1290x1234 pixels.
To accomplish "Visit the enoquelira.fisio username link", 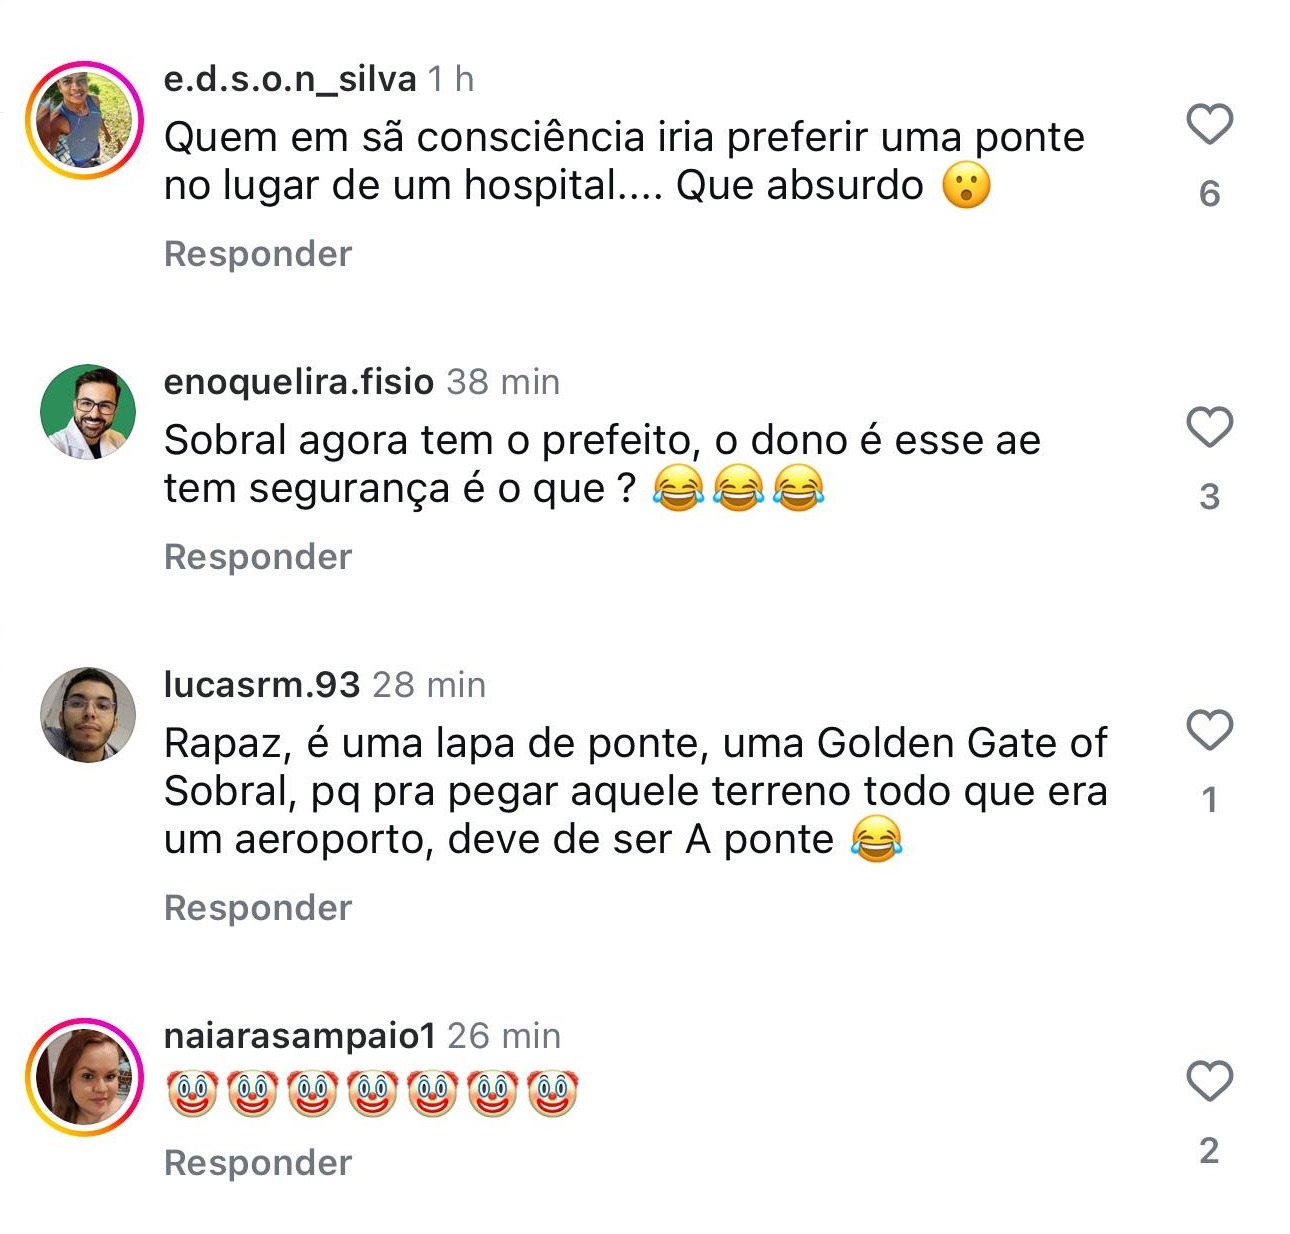I will click(x=299, y=382).
